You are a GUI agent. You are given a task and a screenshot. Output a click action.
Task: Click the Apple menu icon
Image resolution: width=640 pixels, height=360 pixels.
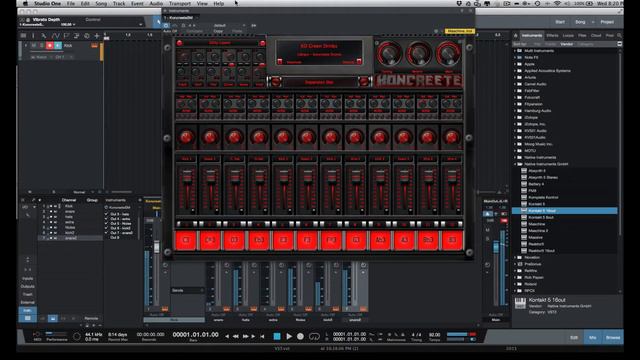tap(24, 3)
